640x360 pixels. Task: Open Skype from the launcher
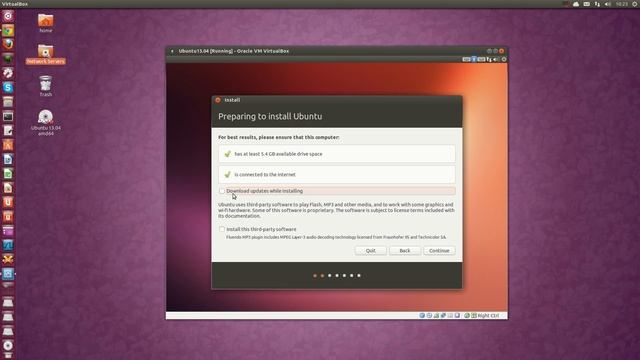pyautogui.click(x=8, y=87)
